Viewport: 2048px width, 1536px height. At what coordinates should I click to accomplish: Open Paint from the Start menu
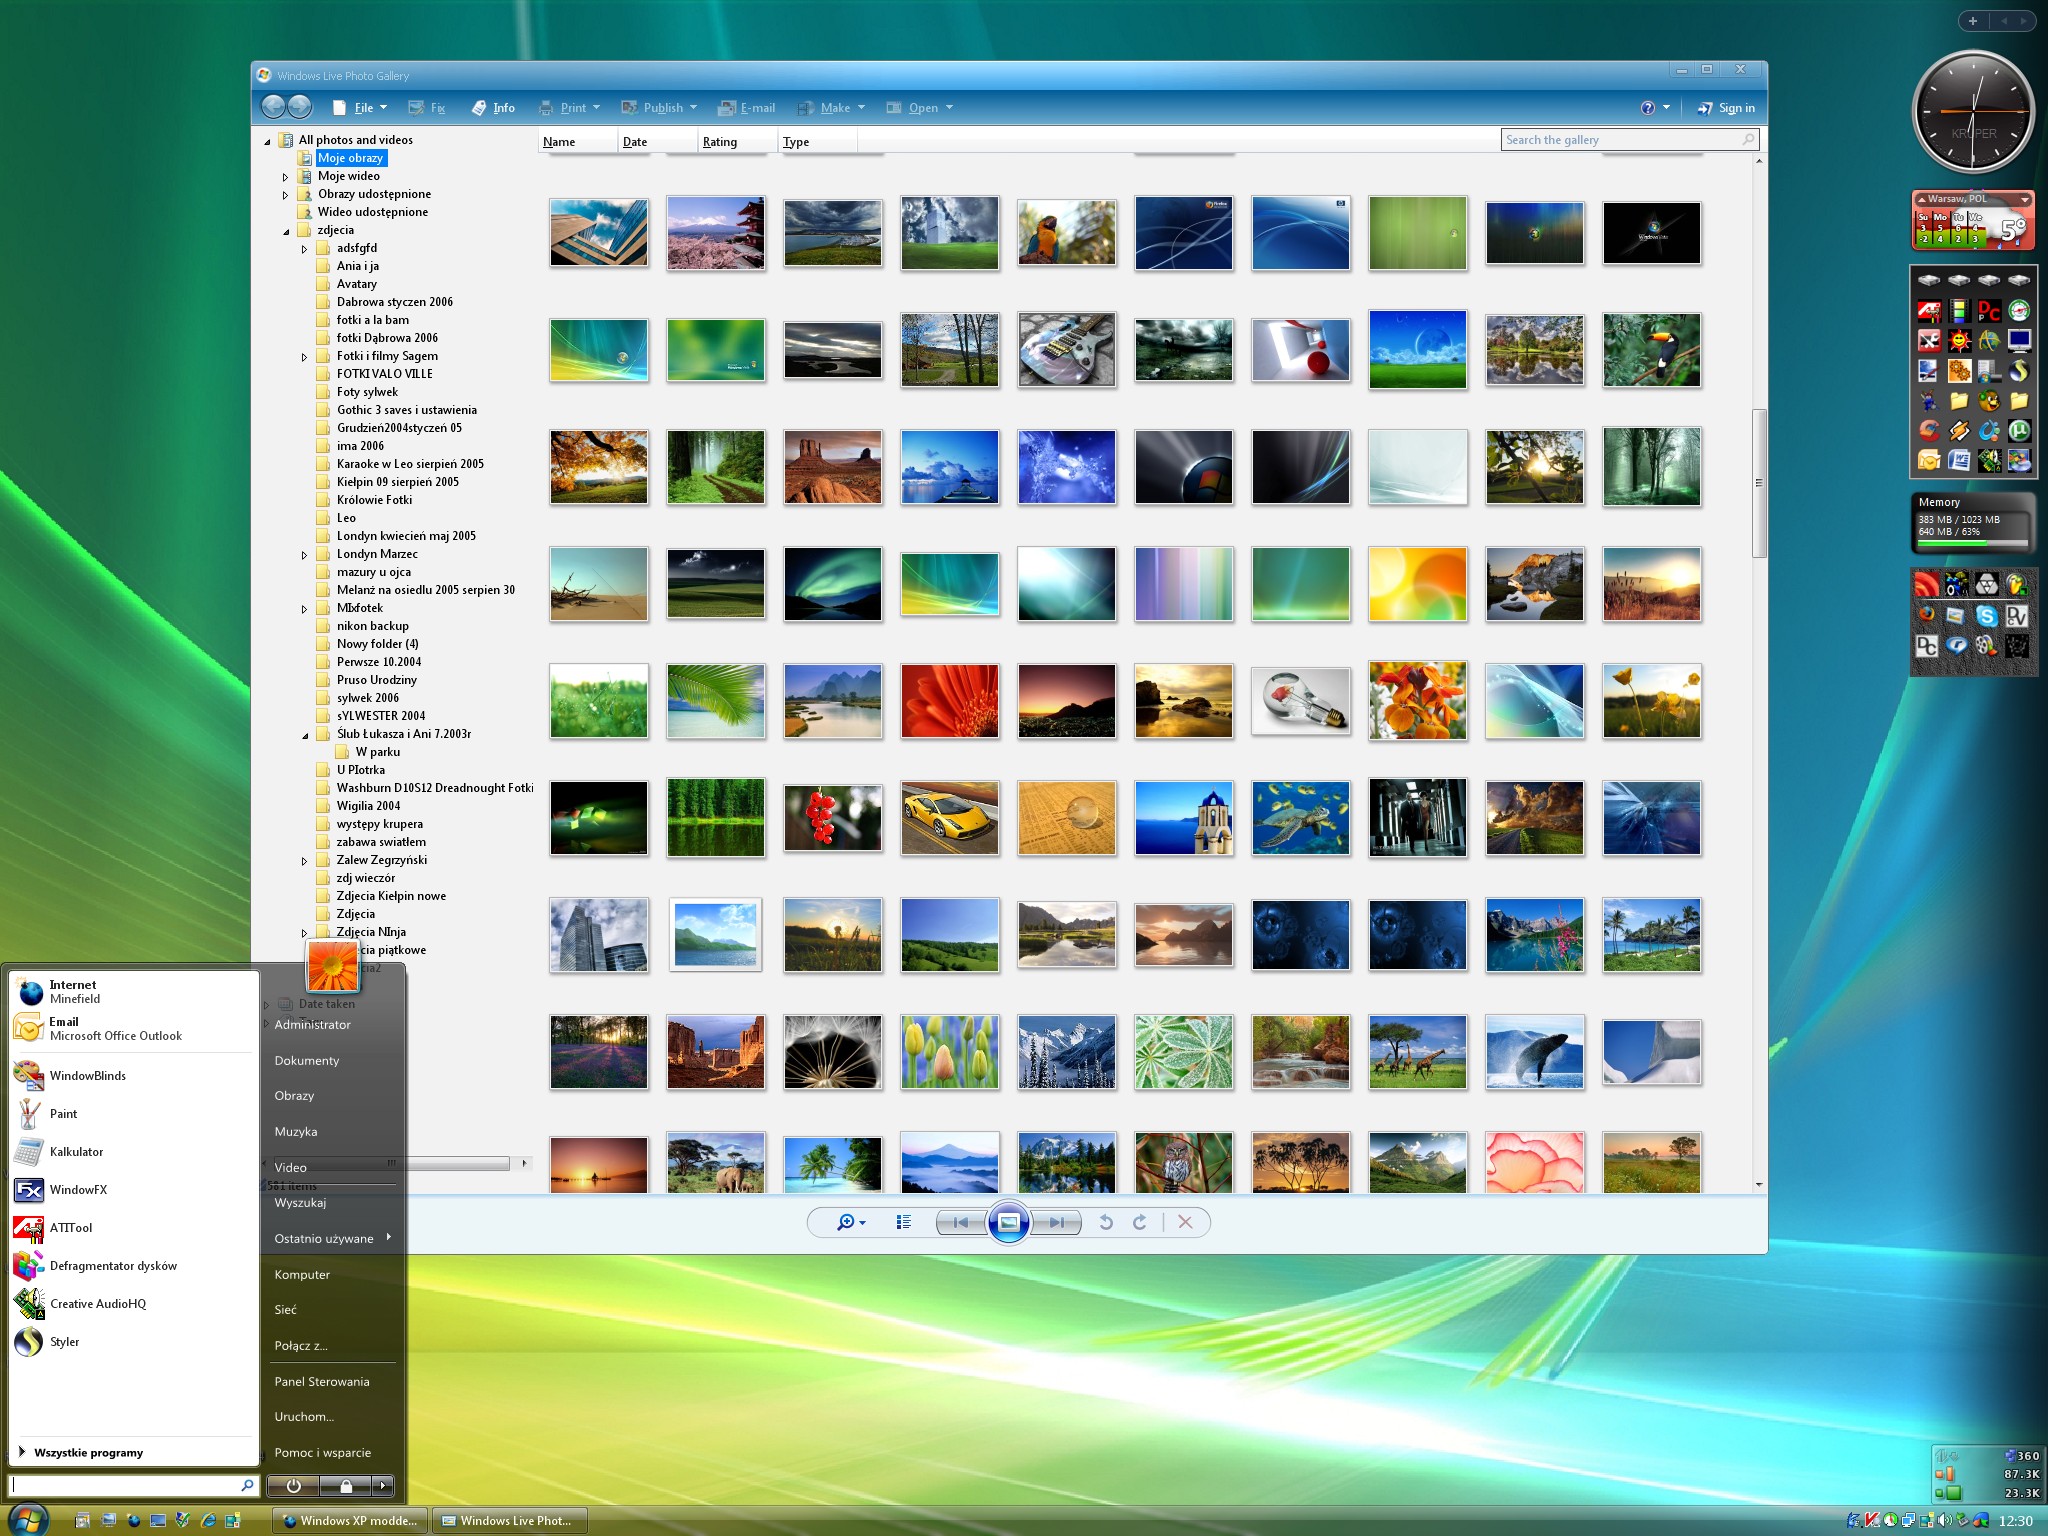(64, 1114)
